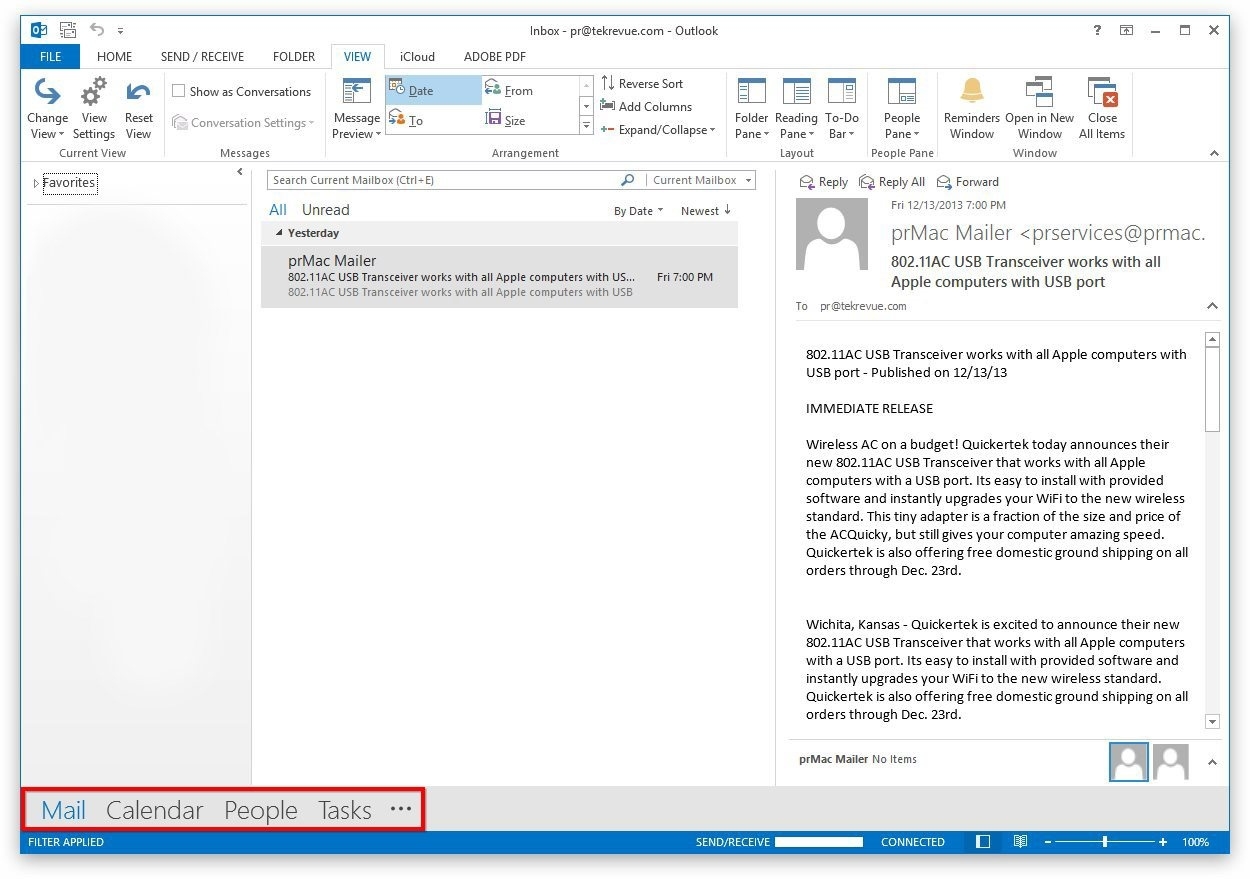1250x879 pixels.
Task: Click Add Columns
Action: [x=646, y=106]
